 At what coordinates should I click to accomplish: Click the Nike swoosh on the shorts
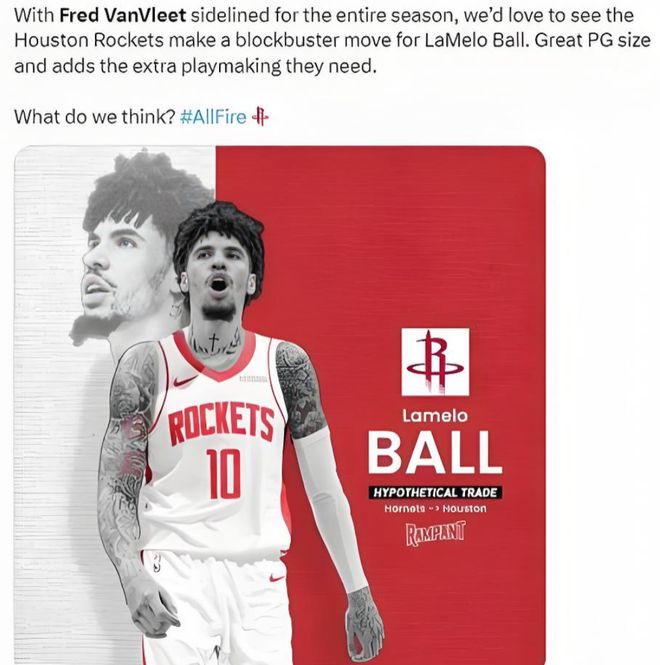(x=277, y=578)
